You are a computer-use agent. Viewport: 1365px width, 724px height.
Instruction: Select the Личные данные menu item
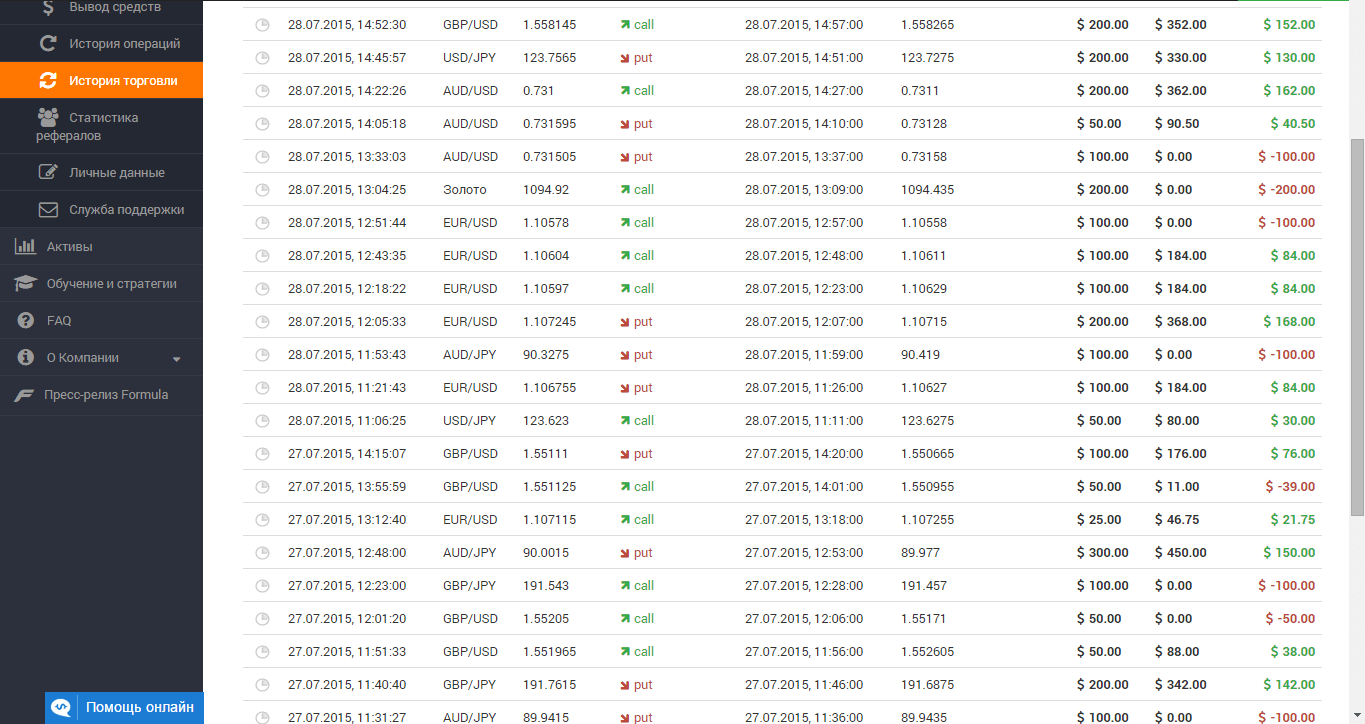[117, 172]
